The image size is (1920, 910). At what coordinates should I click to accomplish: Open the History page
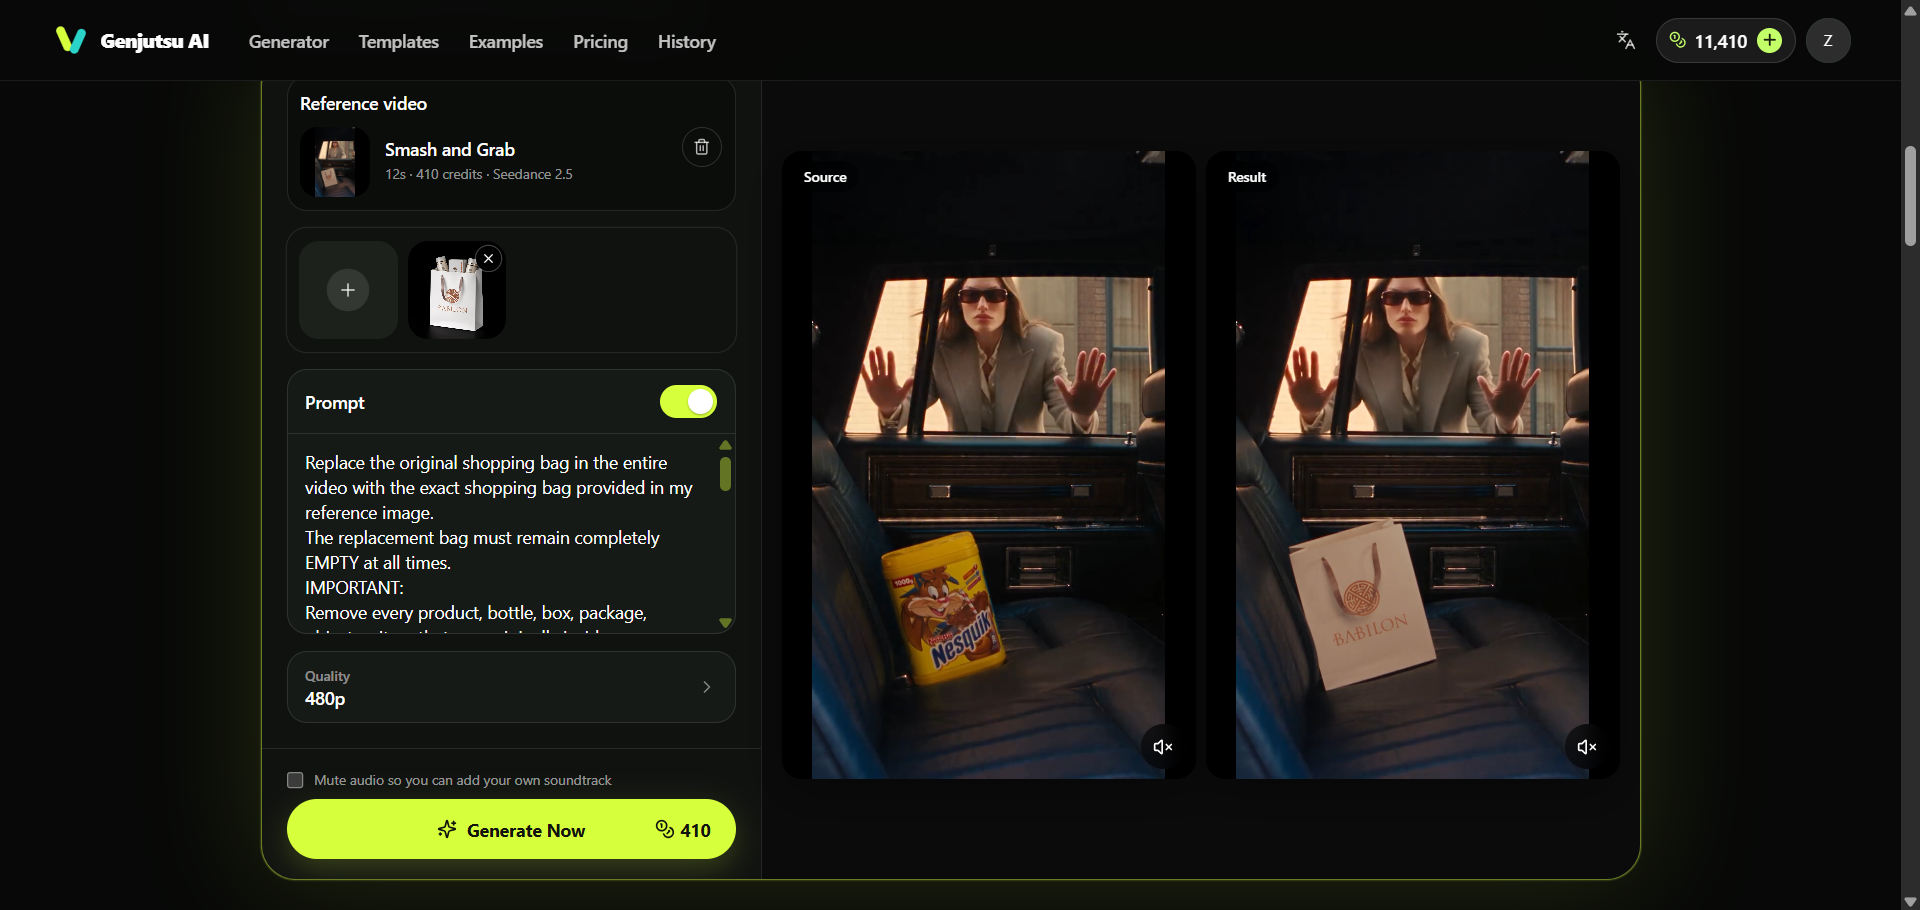(x=687, y=42)
